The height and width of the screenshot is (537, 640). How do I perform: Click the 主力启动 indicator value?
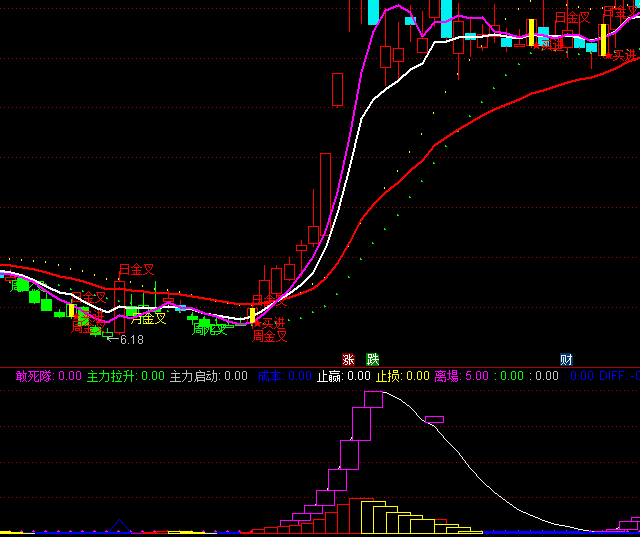pos(235,377)
